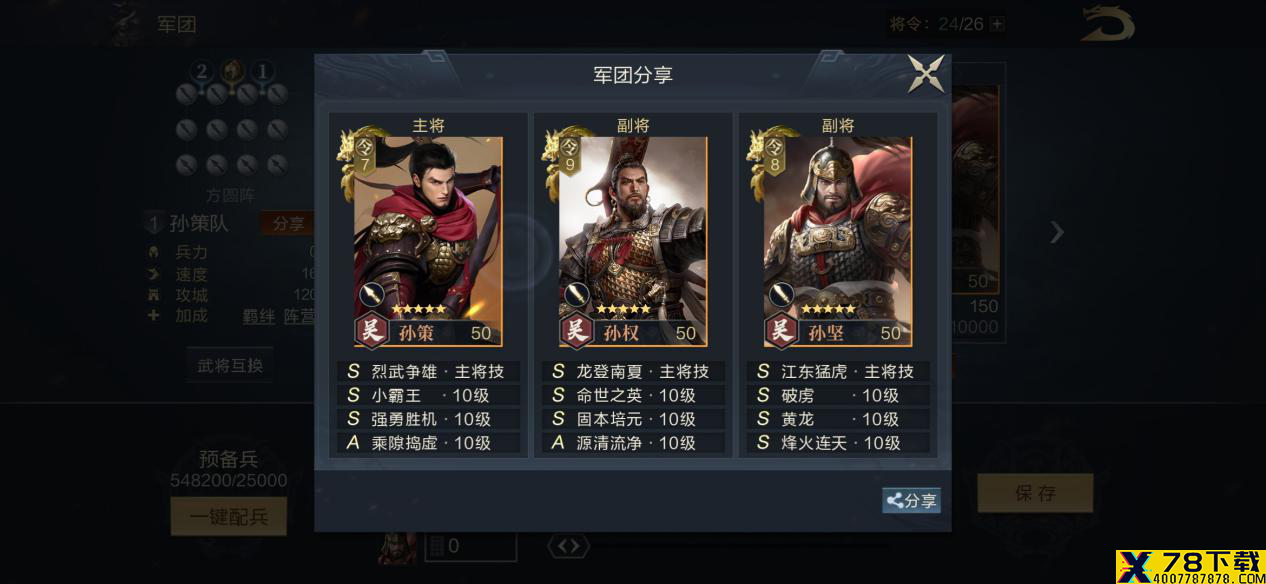Click the 令 7 cost badge on 孙策

click(x=364, y=155)
